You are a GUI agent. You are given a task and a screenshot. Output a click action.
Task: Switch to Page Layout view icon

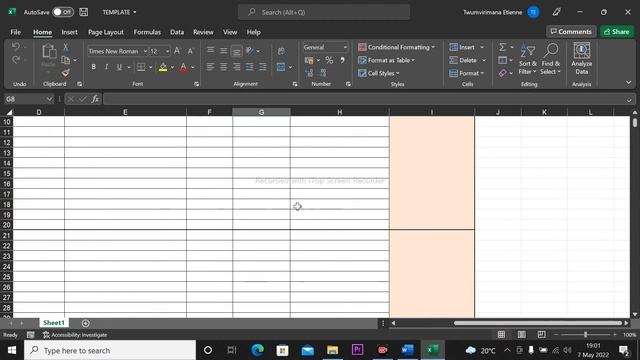click(522, 335)
